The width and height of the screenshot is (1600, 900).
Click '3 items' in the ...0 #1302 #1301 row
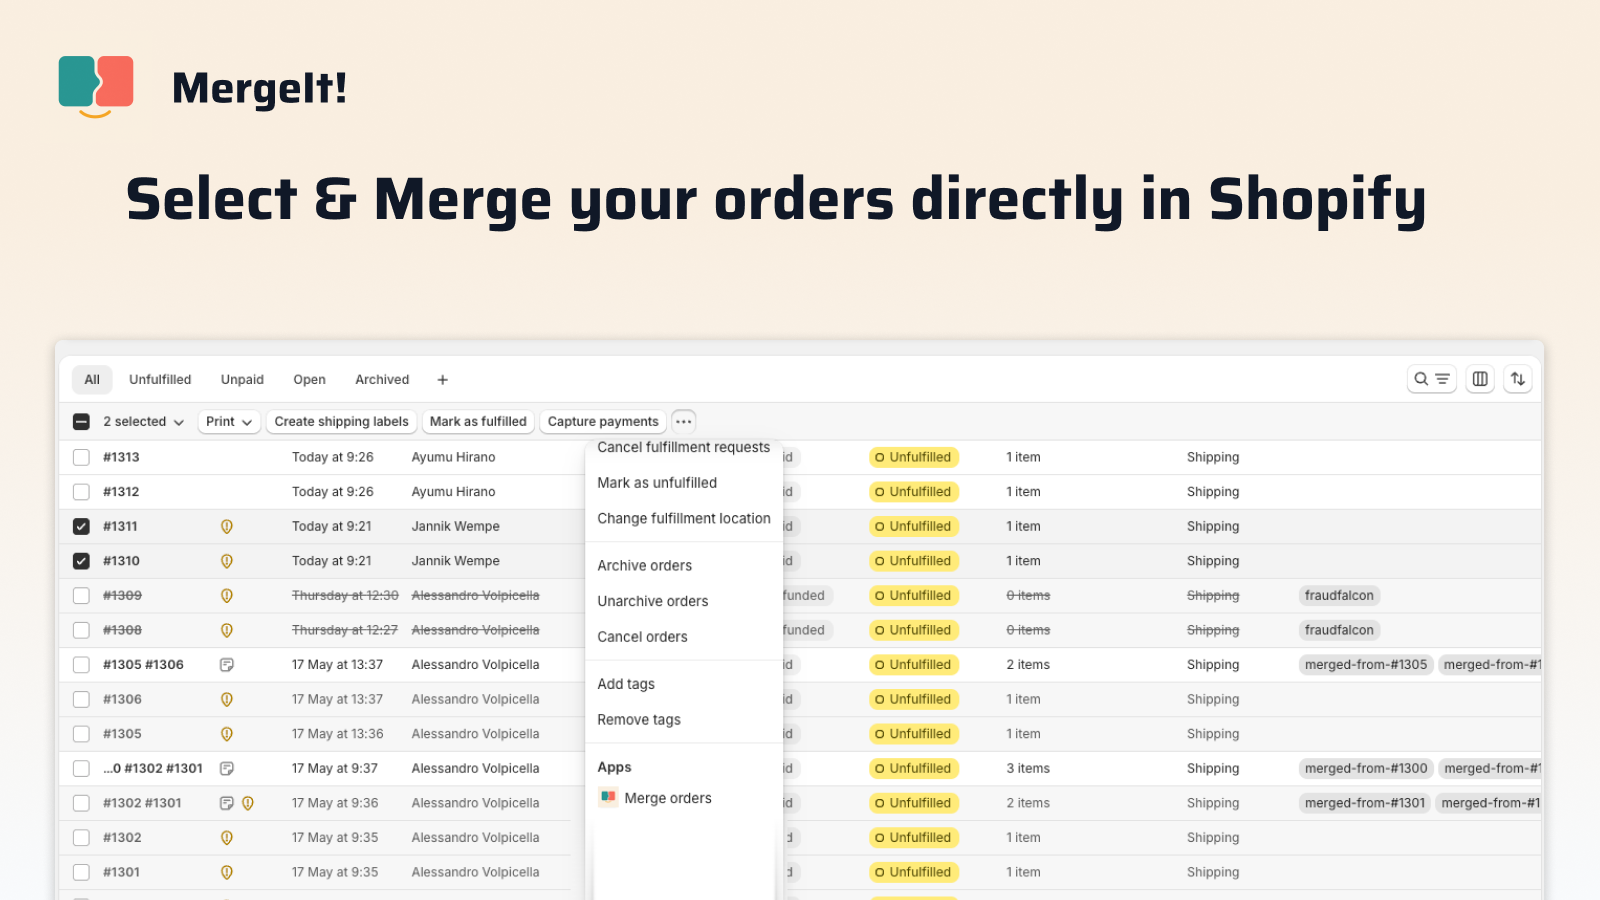point(1028,769)
